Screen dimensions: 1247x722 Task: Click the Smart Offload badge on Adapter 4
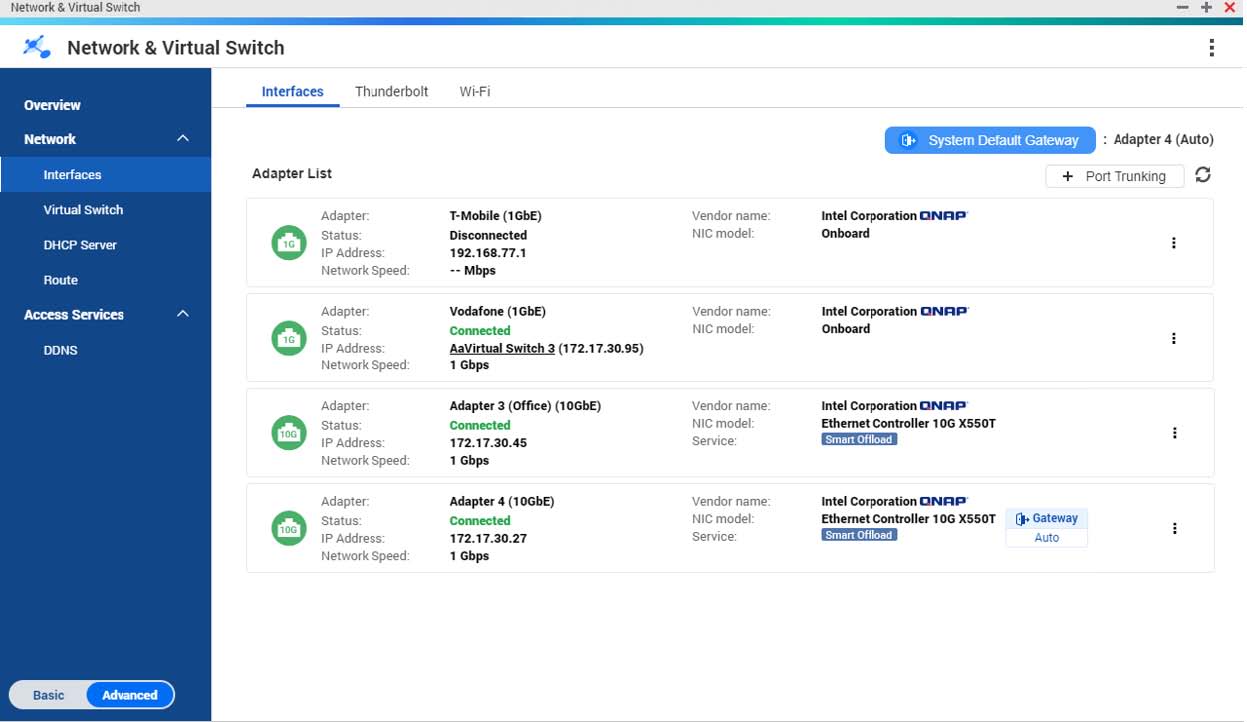pos(859,535)
